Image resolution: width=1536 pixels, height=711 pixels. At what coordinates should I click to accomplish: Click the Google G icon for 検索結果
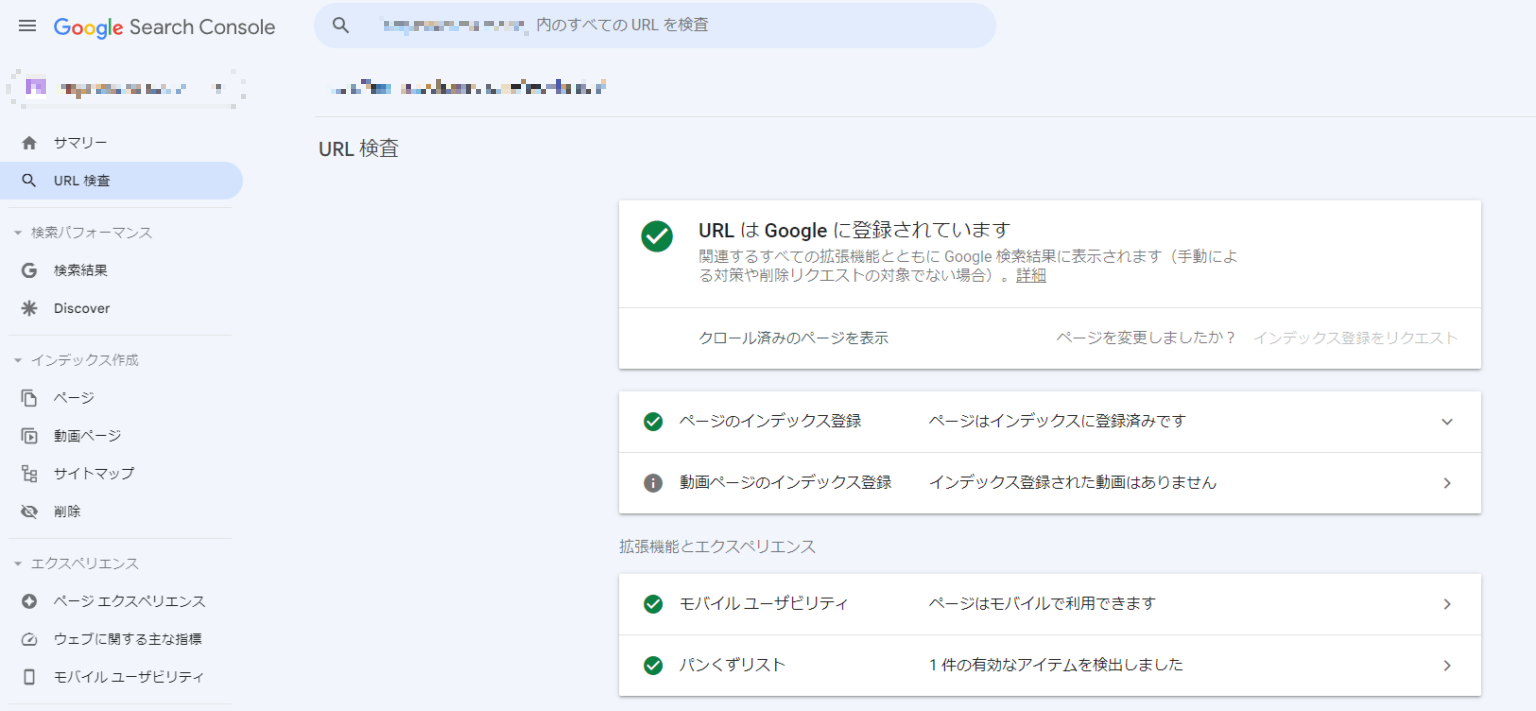point(29,270)
